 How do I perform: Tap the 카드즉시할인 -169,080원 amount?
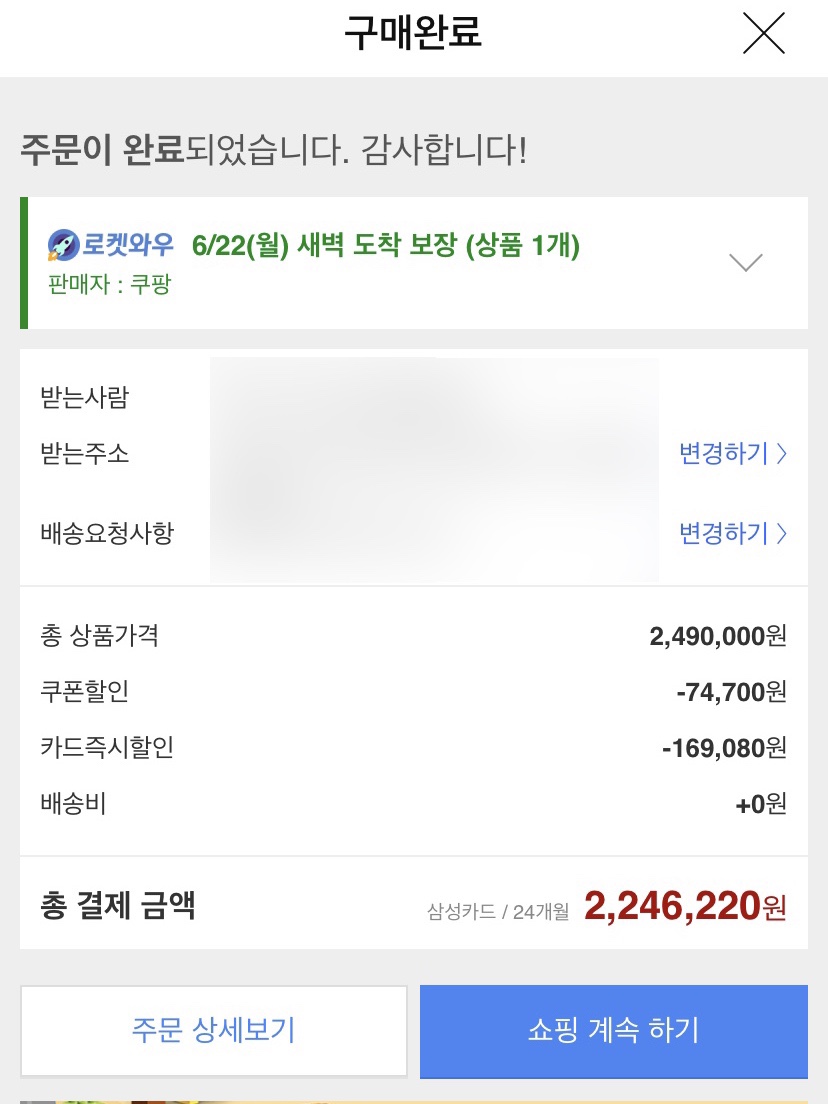pyautogui.click(x=724, y=748)
